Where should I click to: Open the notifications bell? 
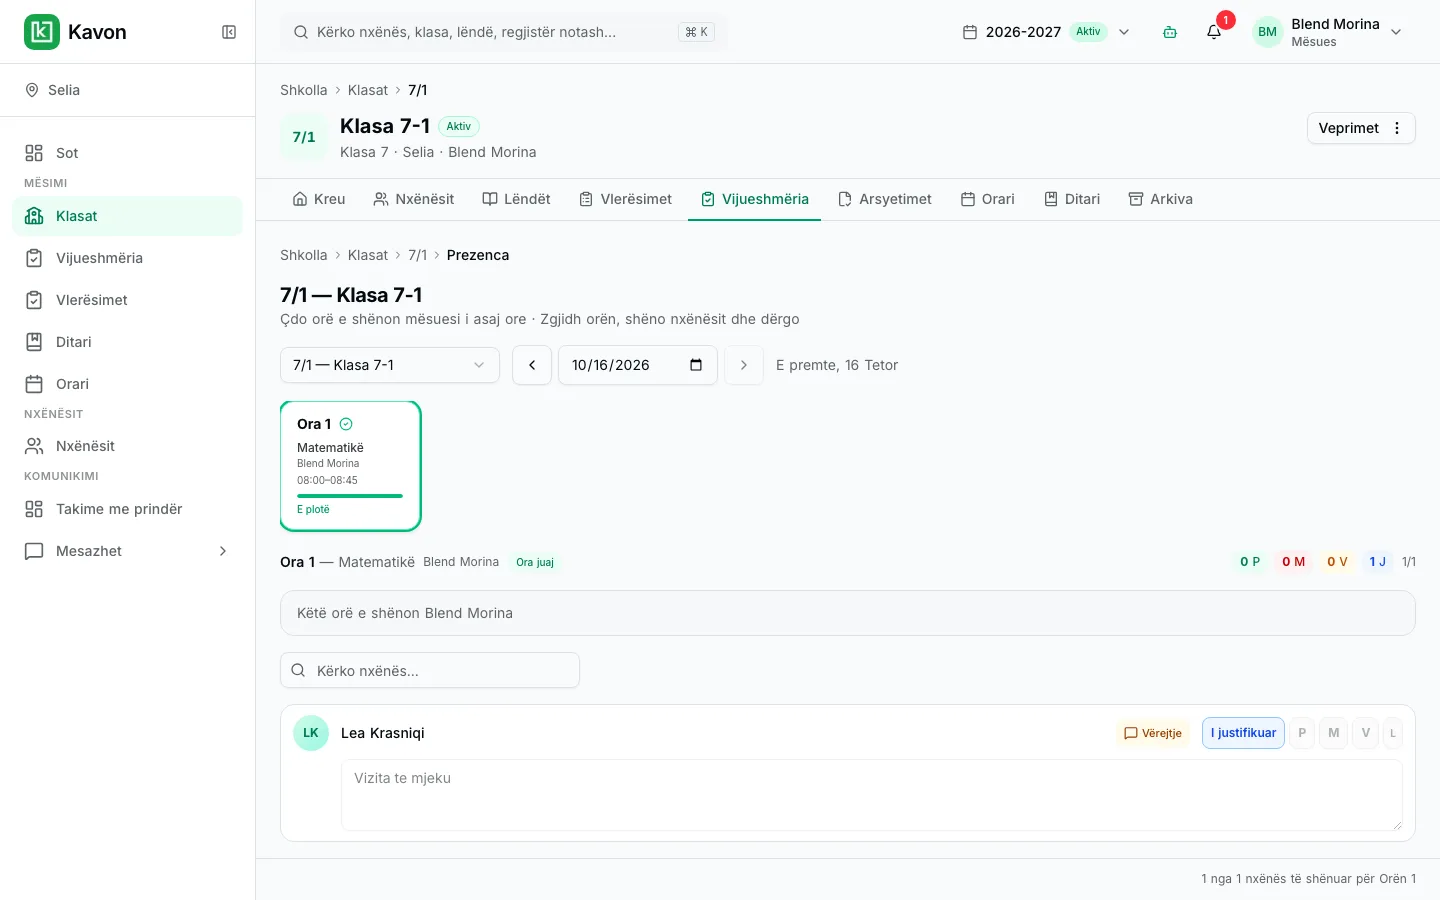point(1214,32)
